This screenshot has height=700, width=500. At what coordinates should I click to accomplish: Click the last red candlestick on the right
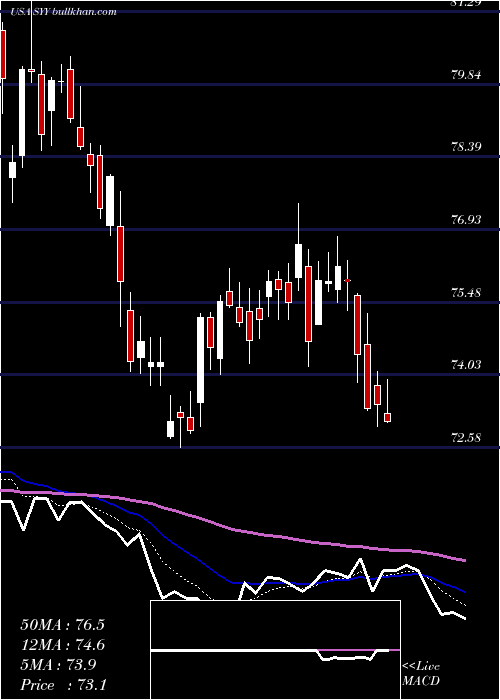pos(388,417)
